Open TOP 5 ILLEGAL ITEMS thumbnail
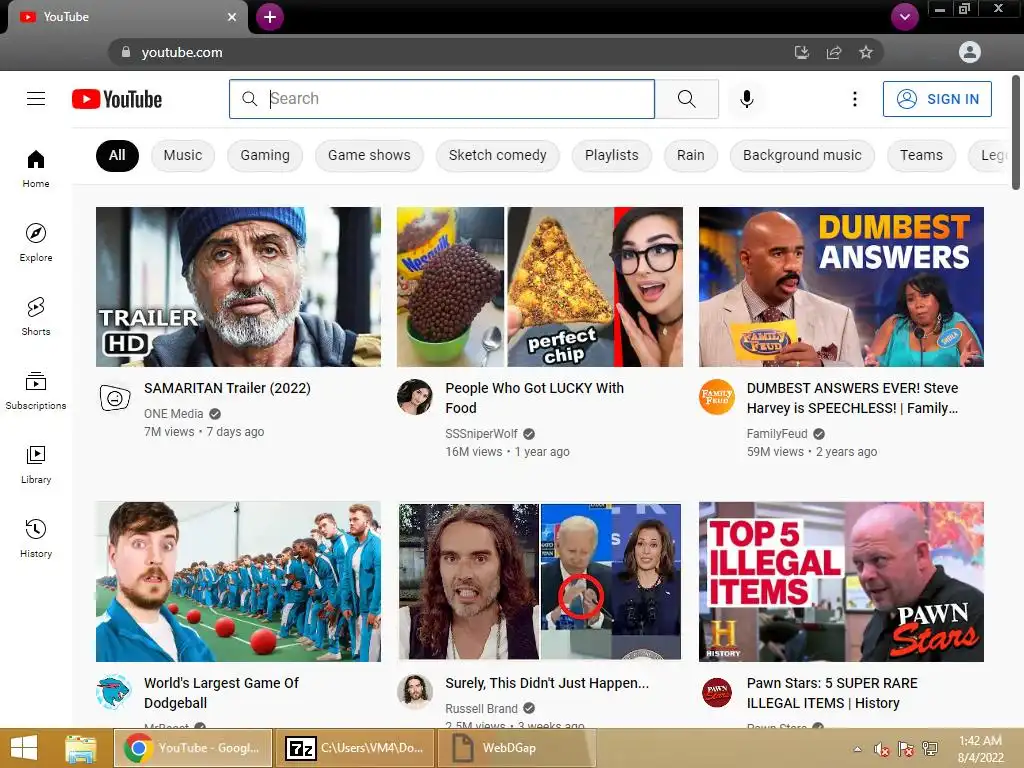 841,582
